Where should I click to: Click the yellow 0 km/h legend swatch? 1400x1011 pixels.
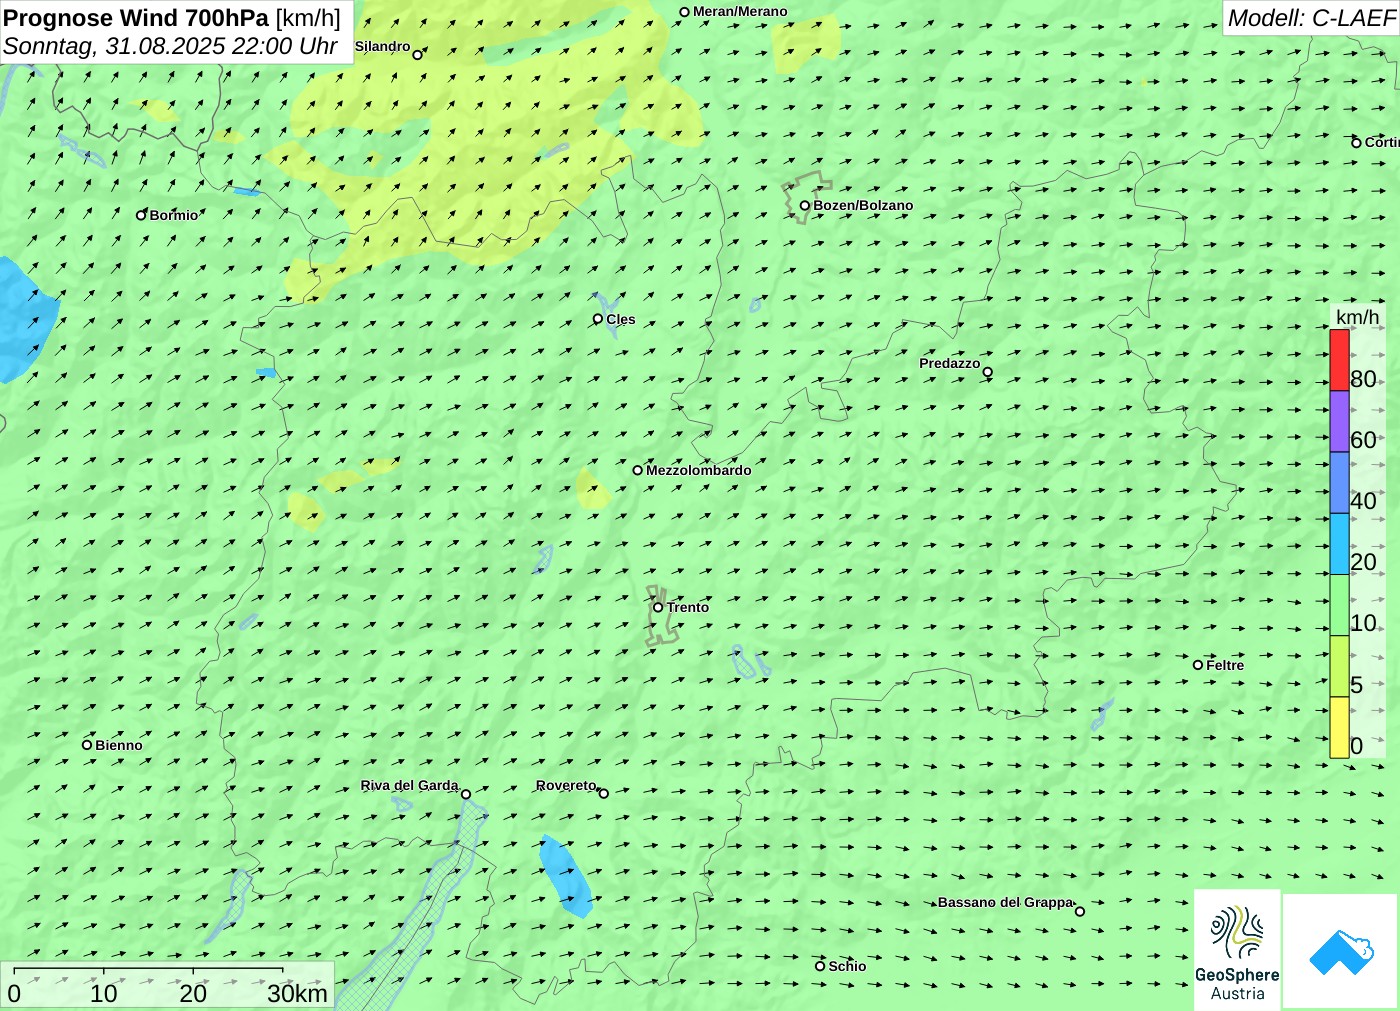tap(1339, 727)
